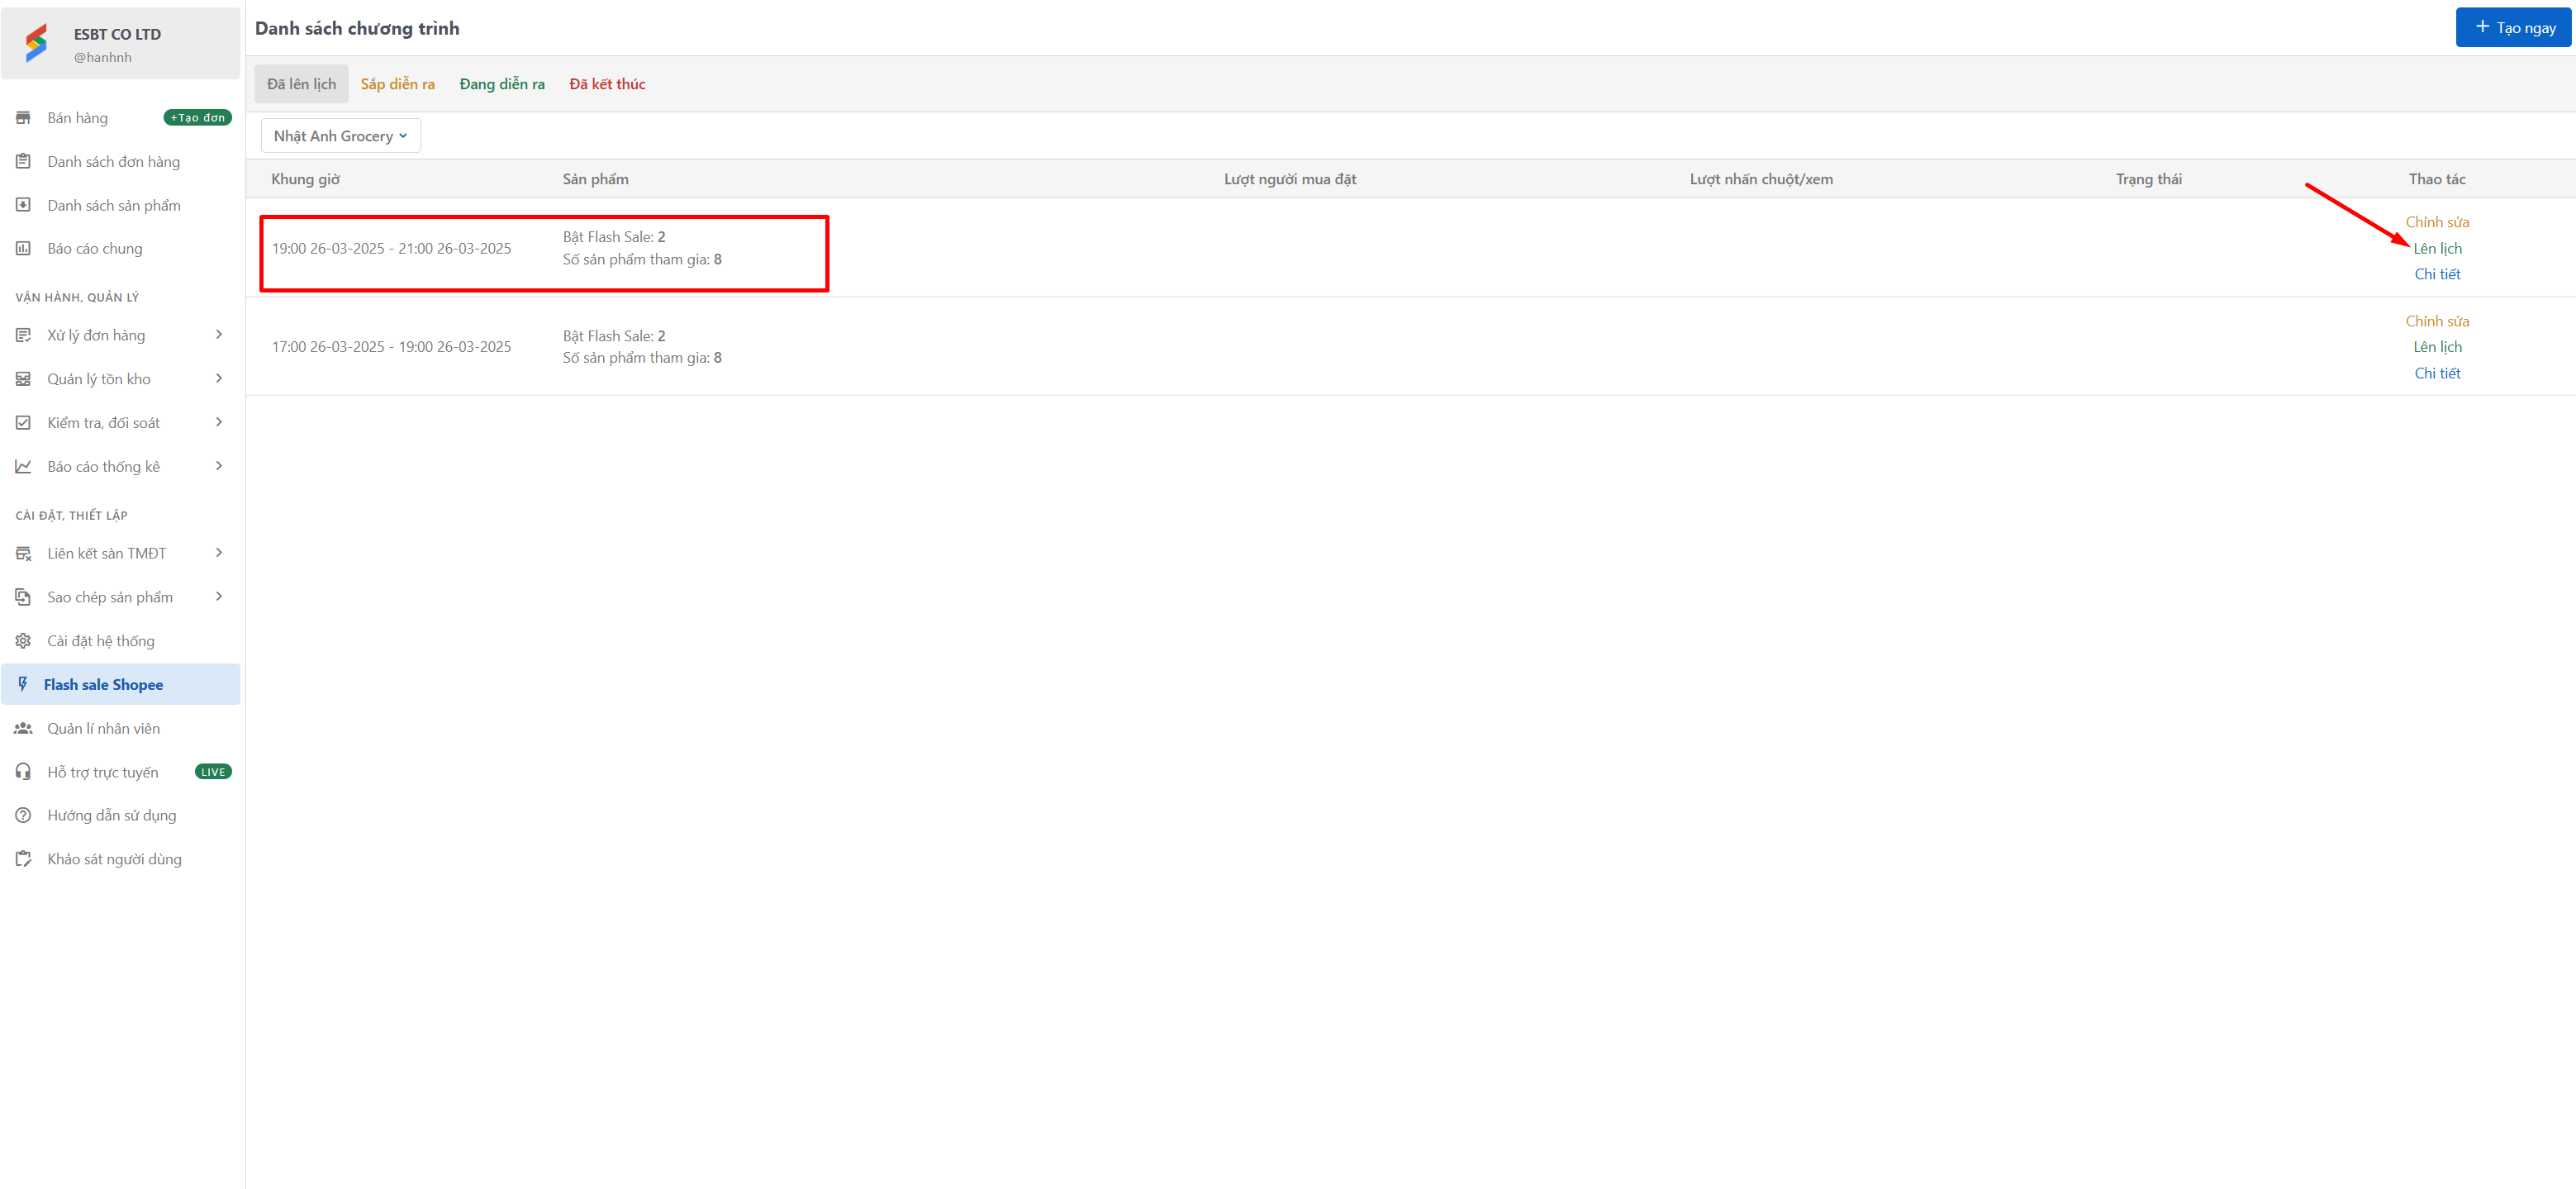Screen dimensions: 2576x1189
Task: Click the Hỗ trợ trực tuyến headset icon
Action: click(x=23, y=772)
